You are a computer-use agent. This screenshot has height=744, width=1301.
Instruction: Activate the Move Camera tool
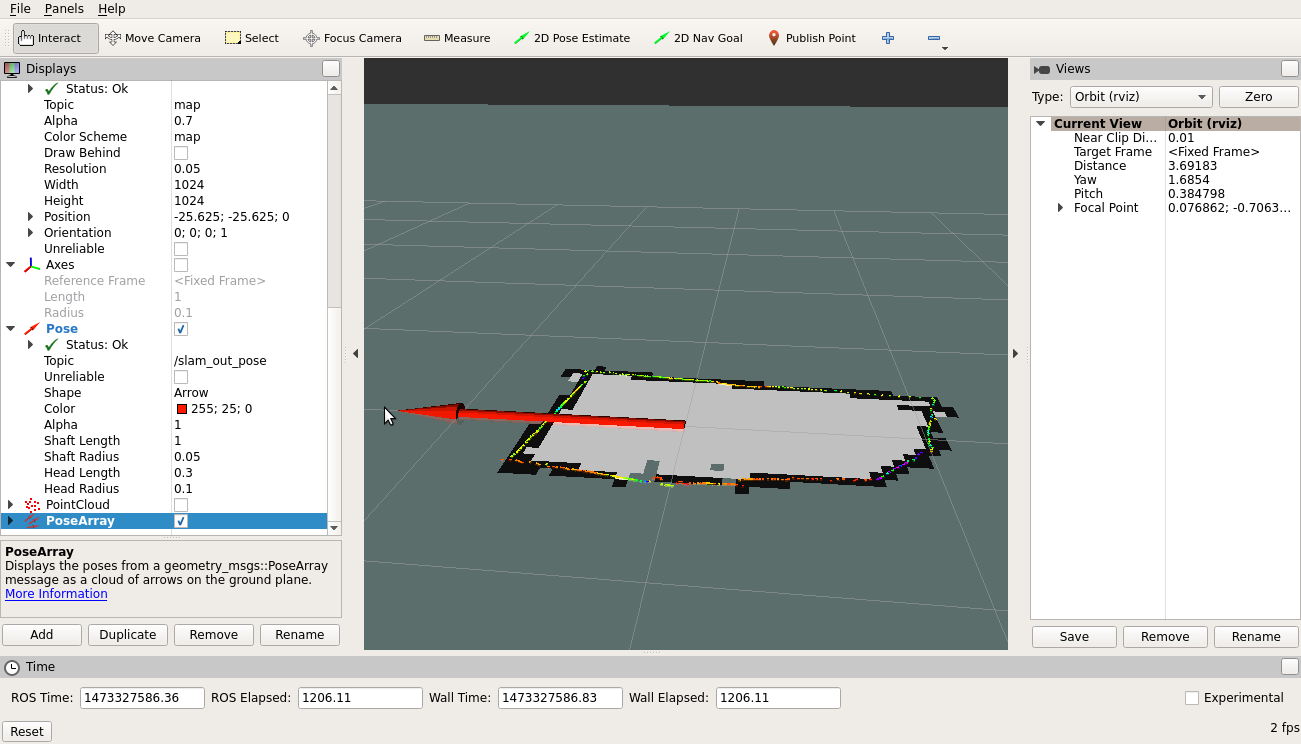[152, 38]
